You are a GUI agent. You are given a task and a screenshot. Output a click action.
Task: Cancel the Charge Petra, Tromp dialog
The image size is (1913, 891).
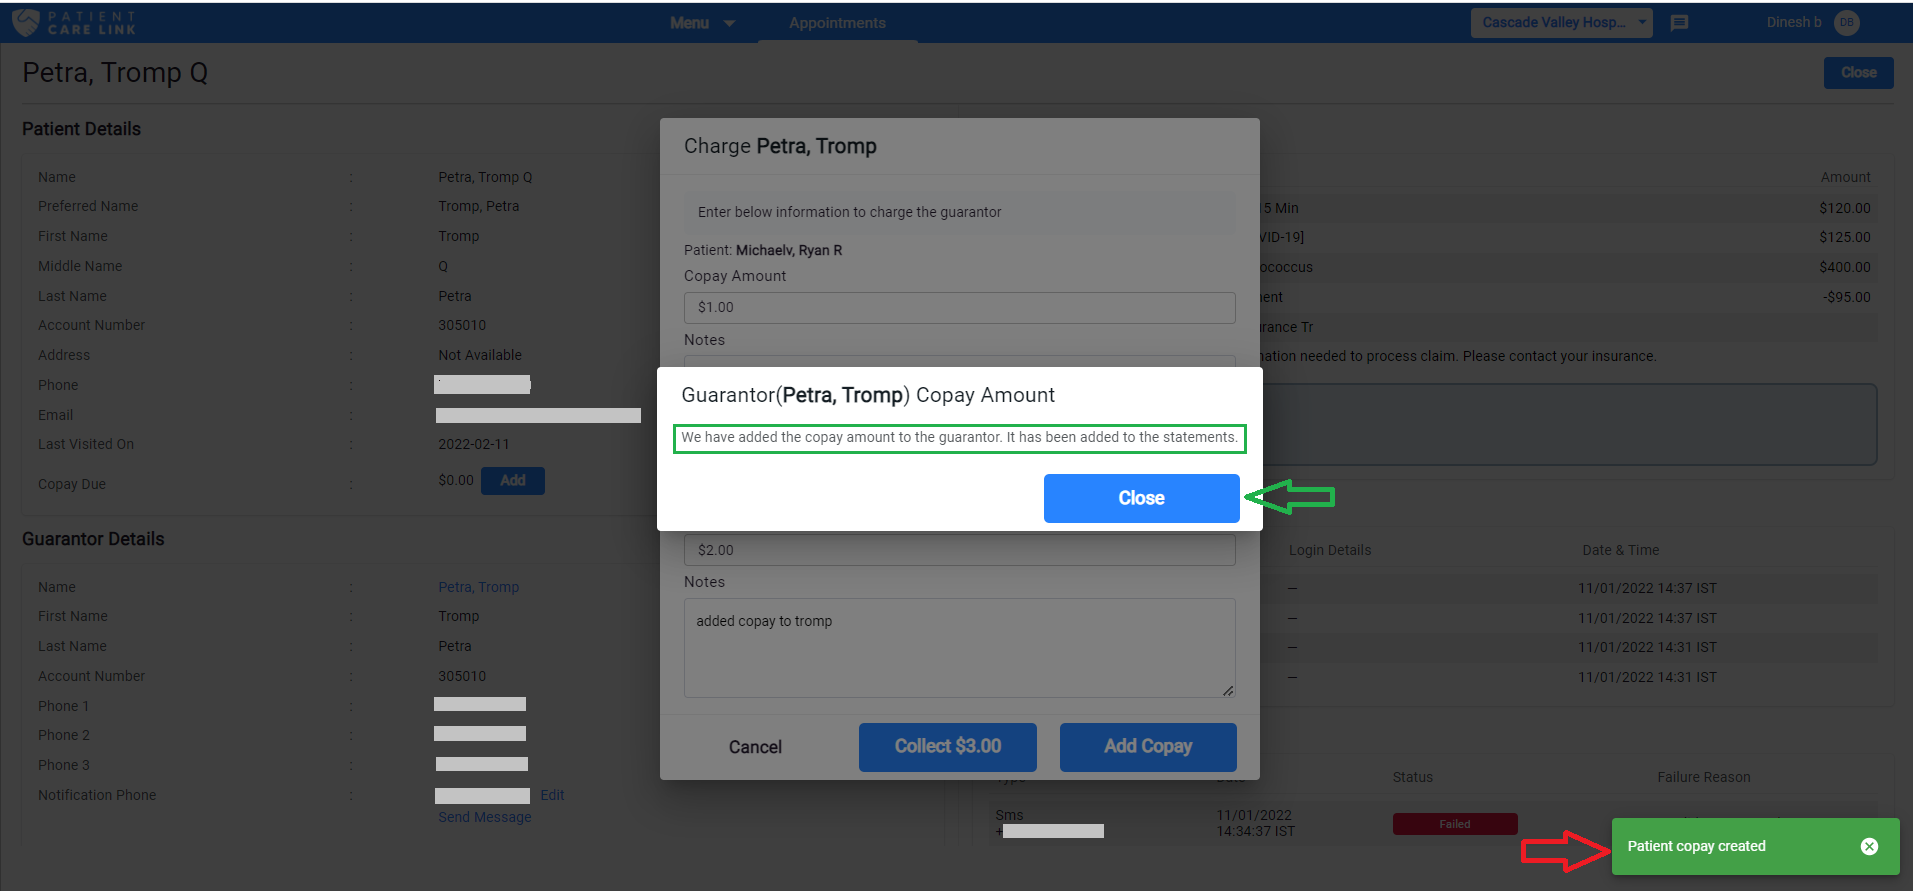click(755, 747)
